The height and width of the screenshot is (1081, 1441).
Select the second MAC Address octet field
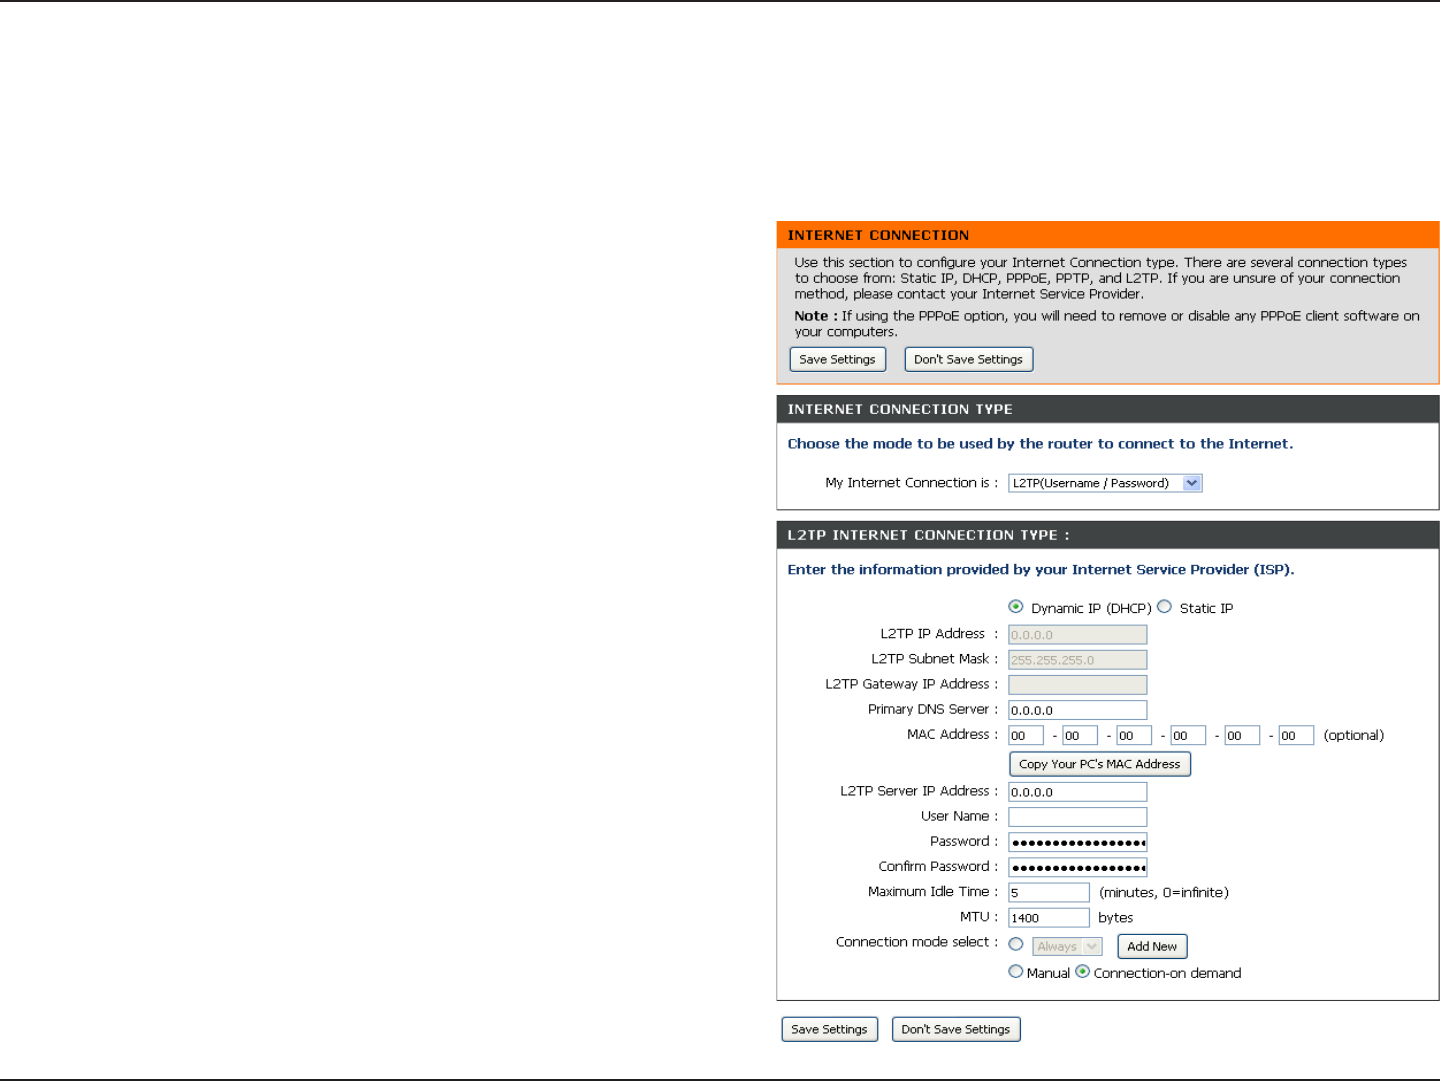[1080, 736]
